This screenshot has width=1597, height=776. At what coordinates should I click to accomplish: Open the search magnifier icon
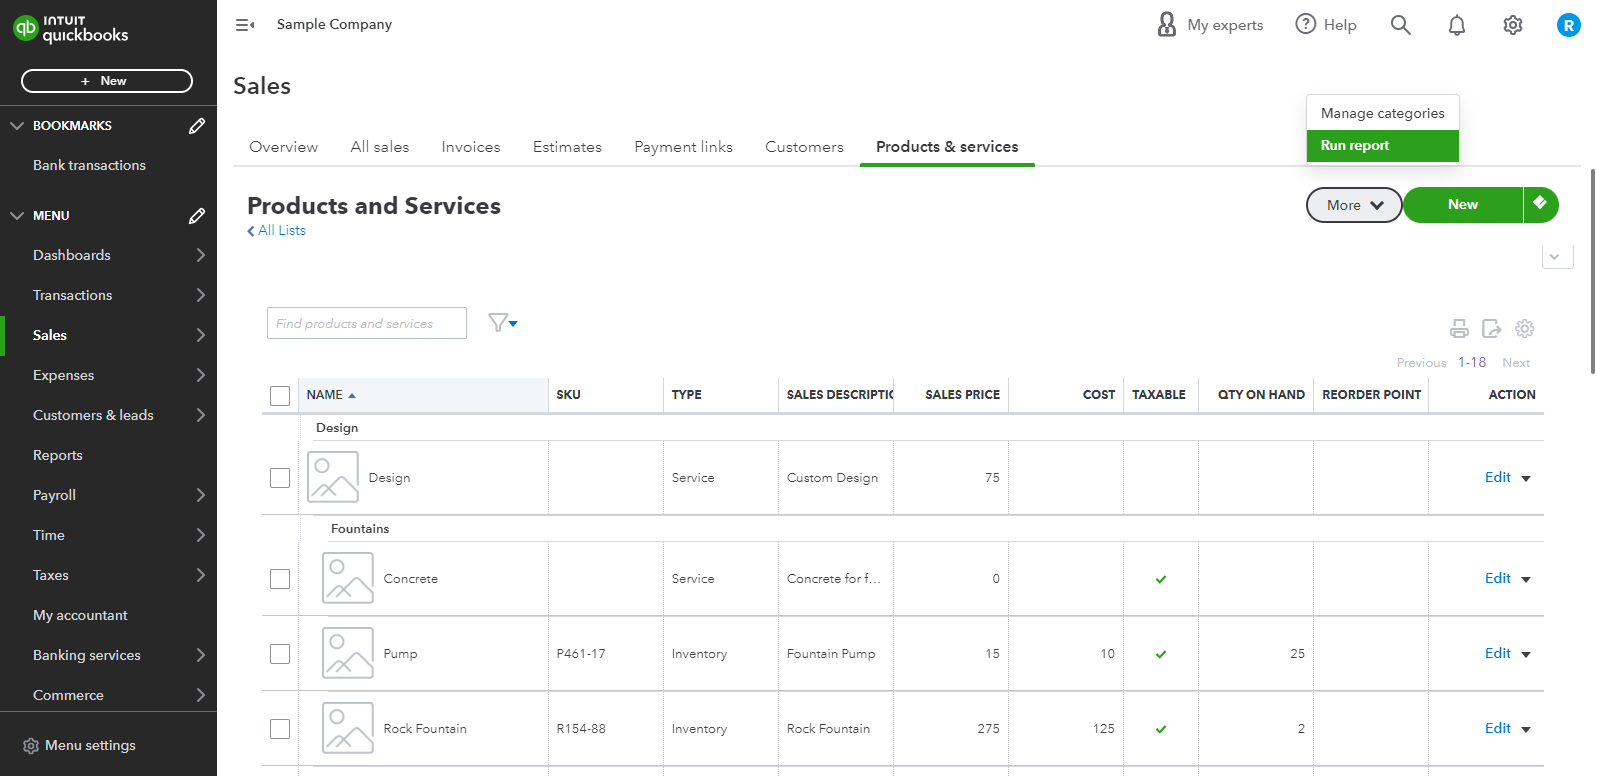(1400, 26)
